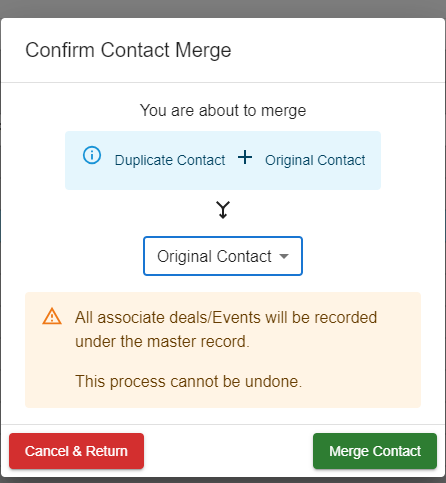Open the Duplicate Contact link
446x483 pixels.
pyautogui.click(x=170, y=160)
